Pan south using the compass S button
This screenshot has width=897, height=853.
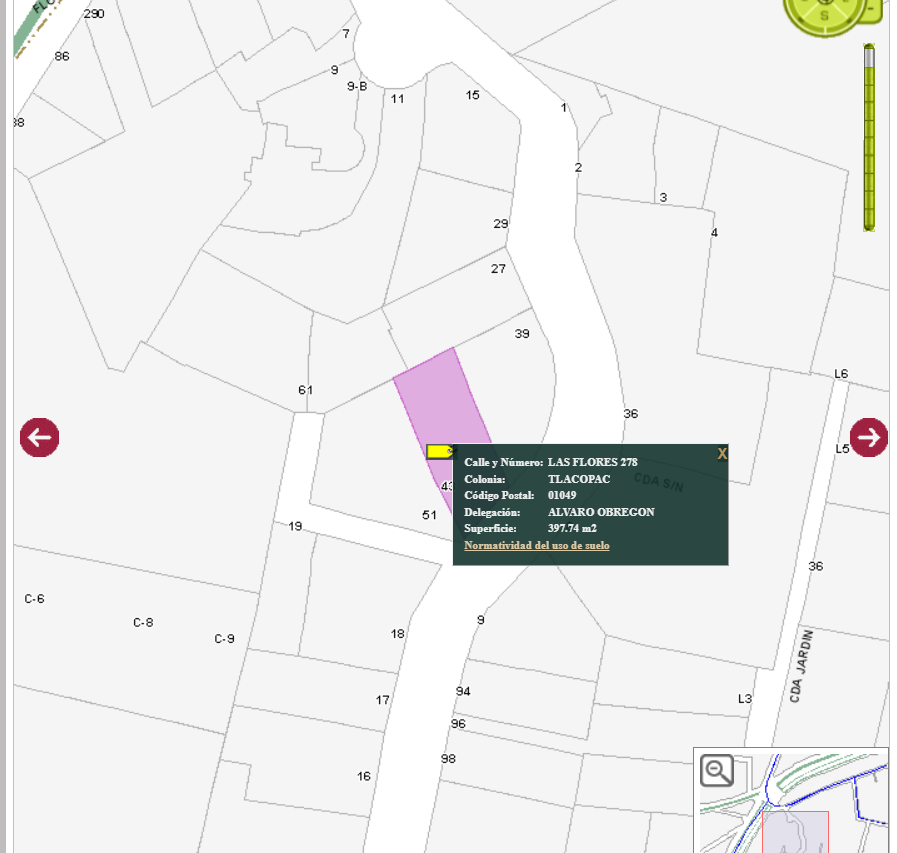(x=824, y=16)
